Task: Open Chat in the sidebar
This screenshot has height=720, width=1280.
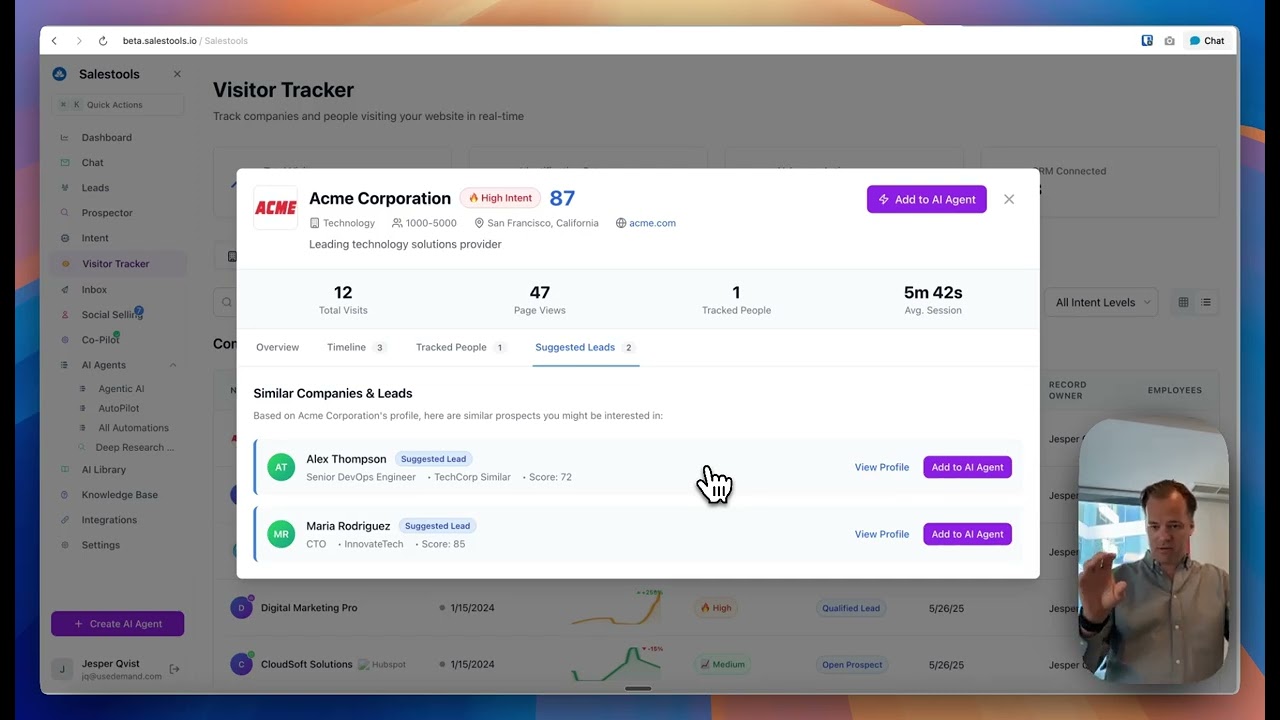Action: [x=92, y=162]
